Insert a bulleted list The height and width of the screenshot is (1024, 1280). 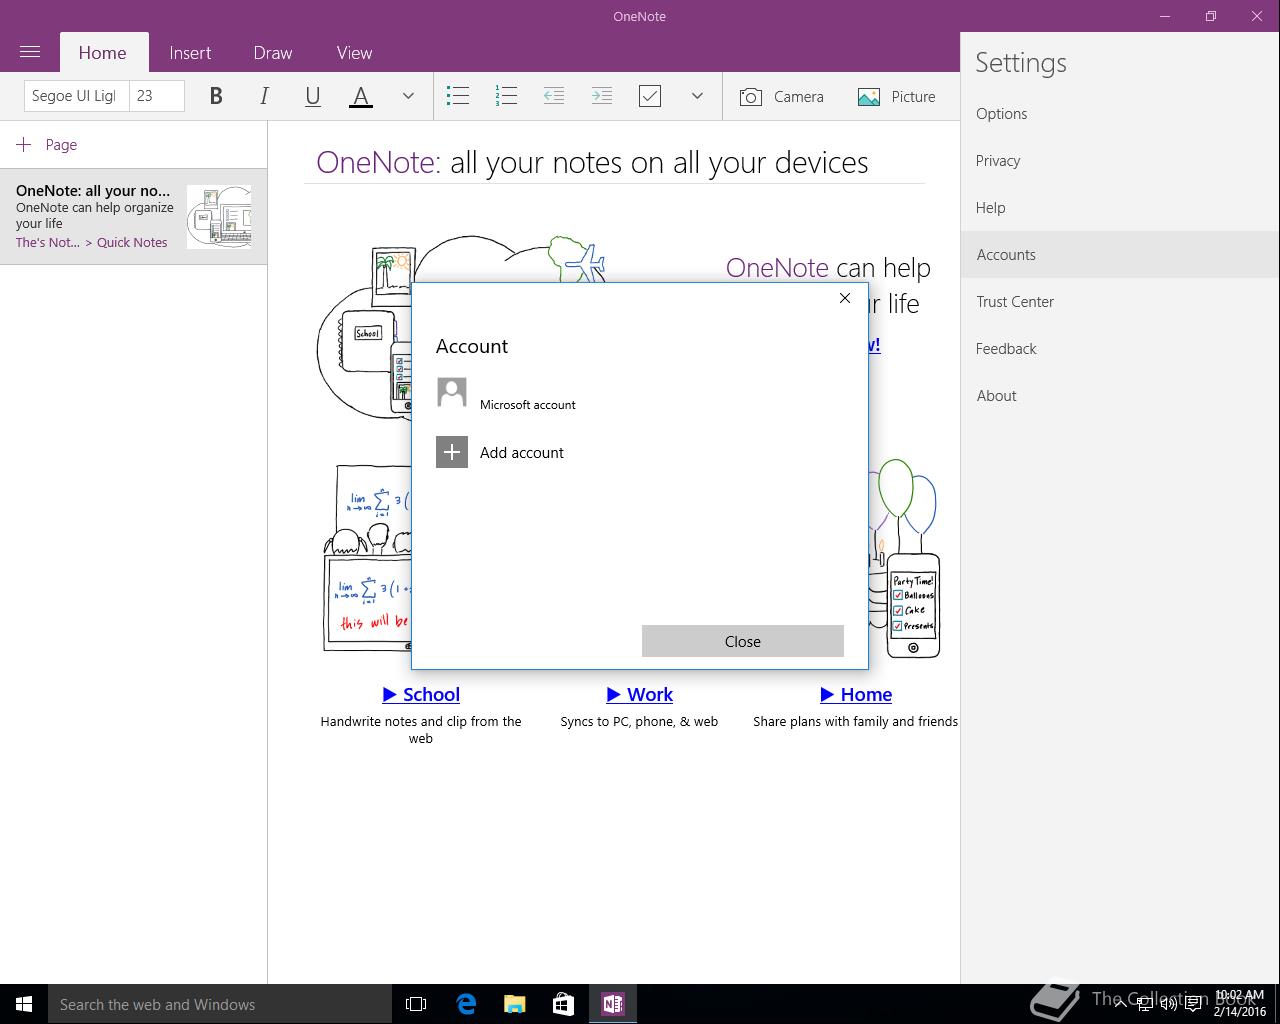(x=458, y=96)
